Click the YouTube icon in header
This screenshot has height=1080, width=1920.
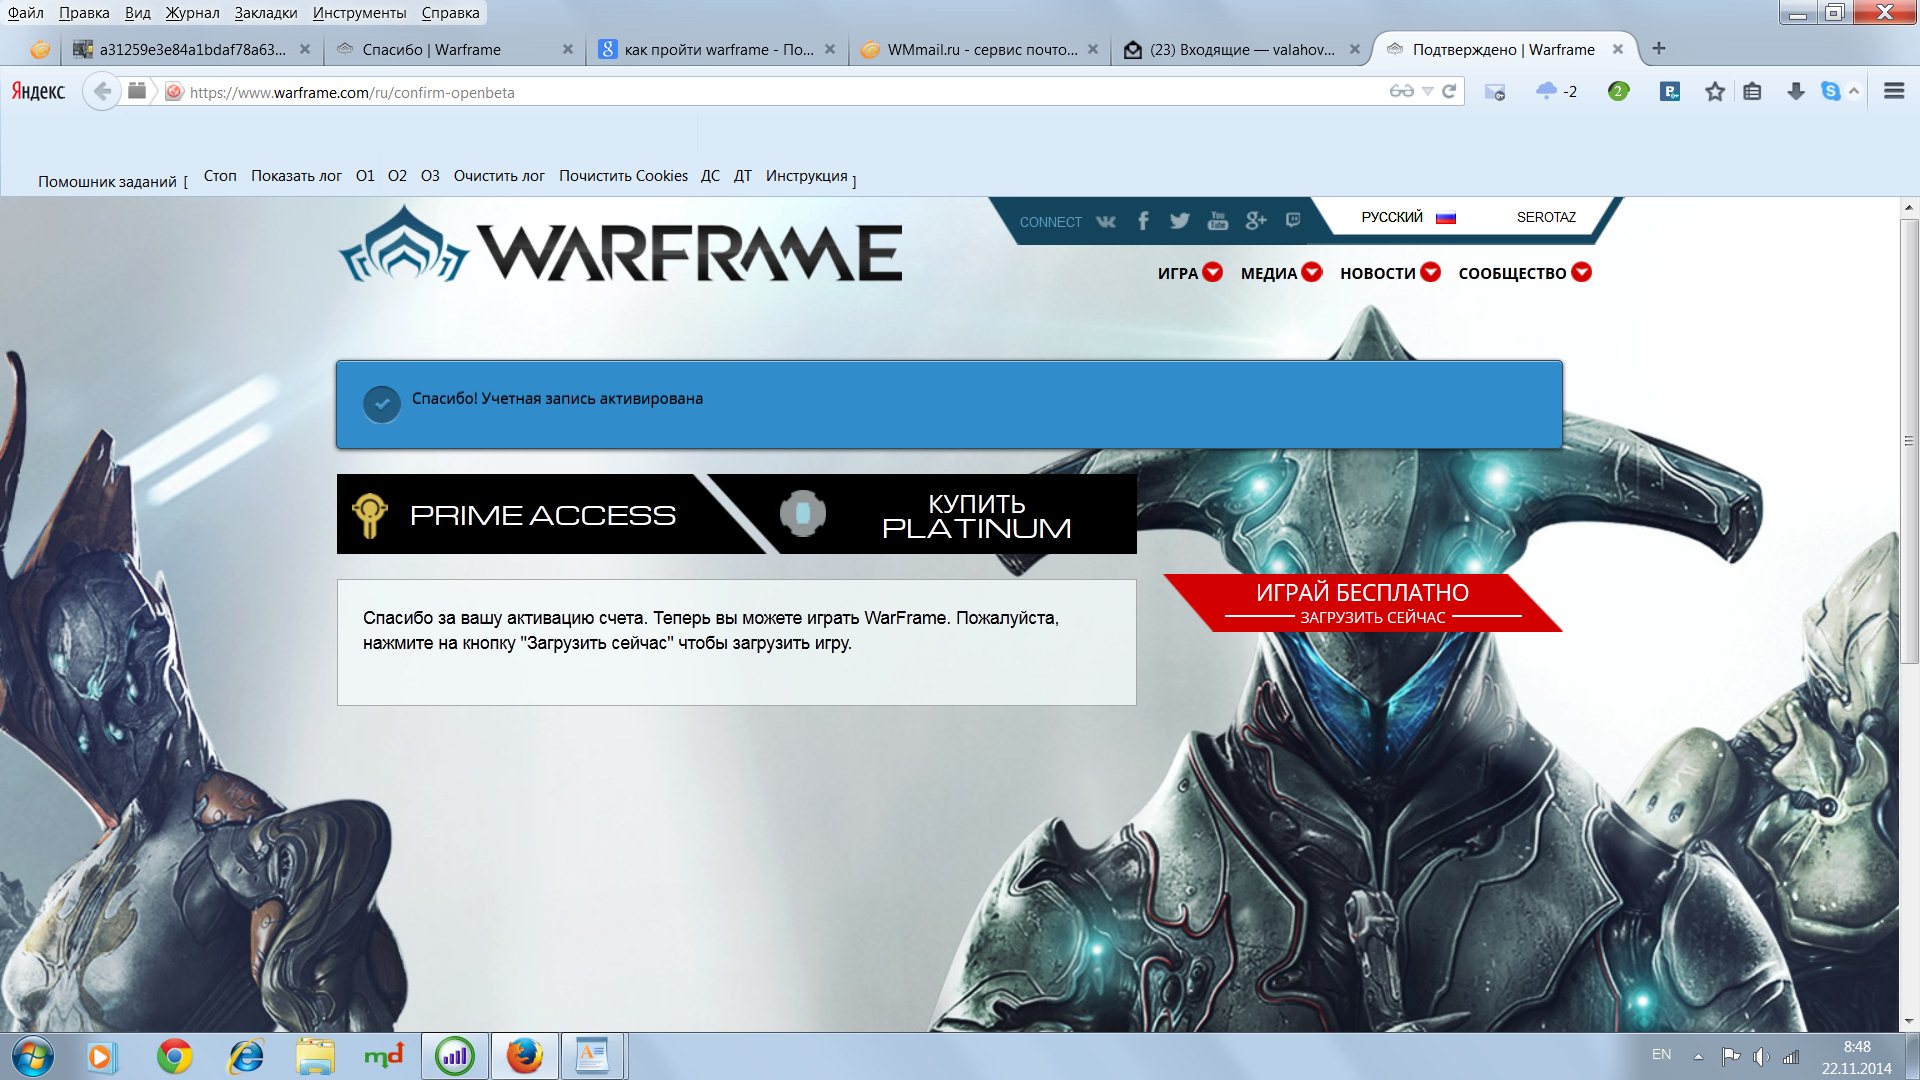pos(1217,221)
